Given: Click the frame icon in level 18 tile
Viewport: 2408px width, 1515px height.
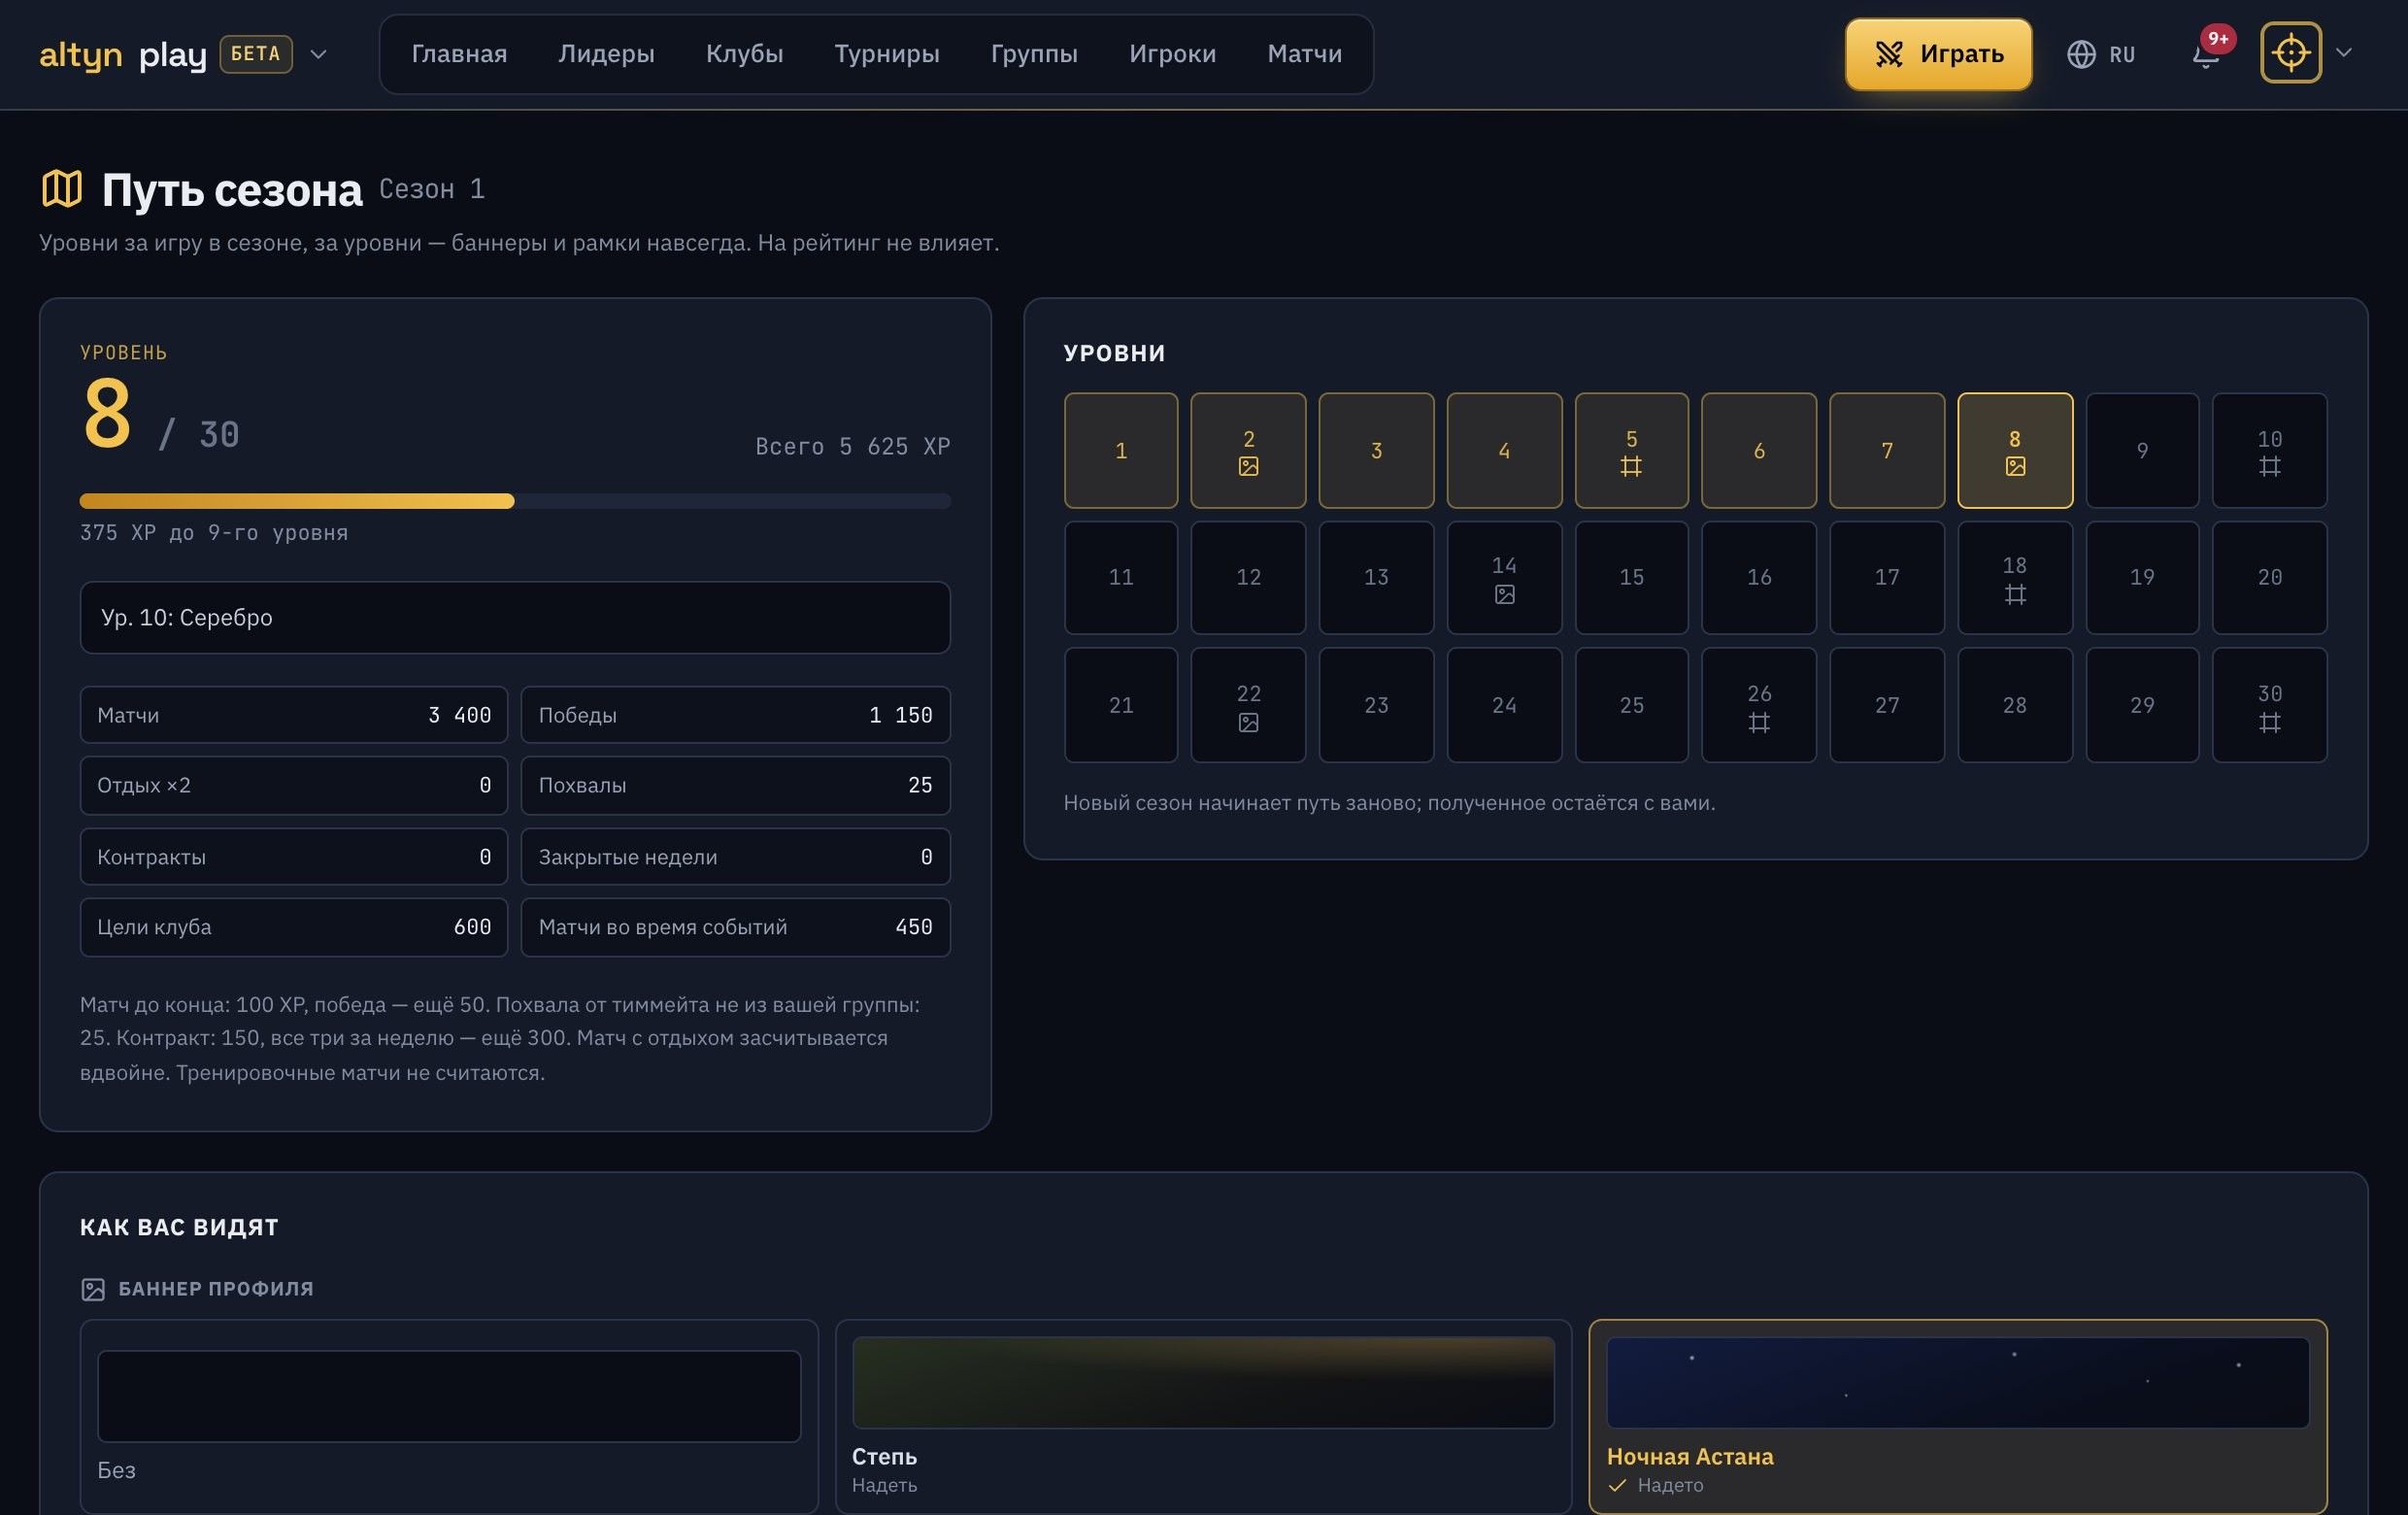Looking at the screenshot, I should [2015, 594].
